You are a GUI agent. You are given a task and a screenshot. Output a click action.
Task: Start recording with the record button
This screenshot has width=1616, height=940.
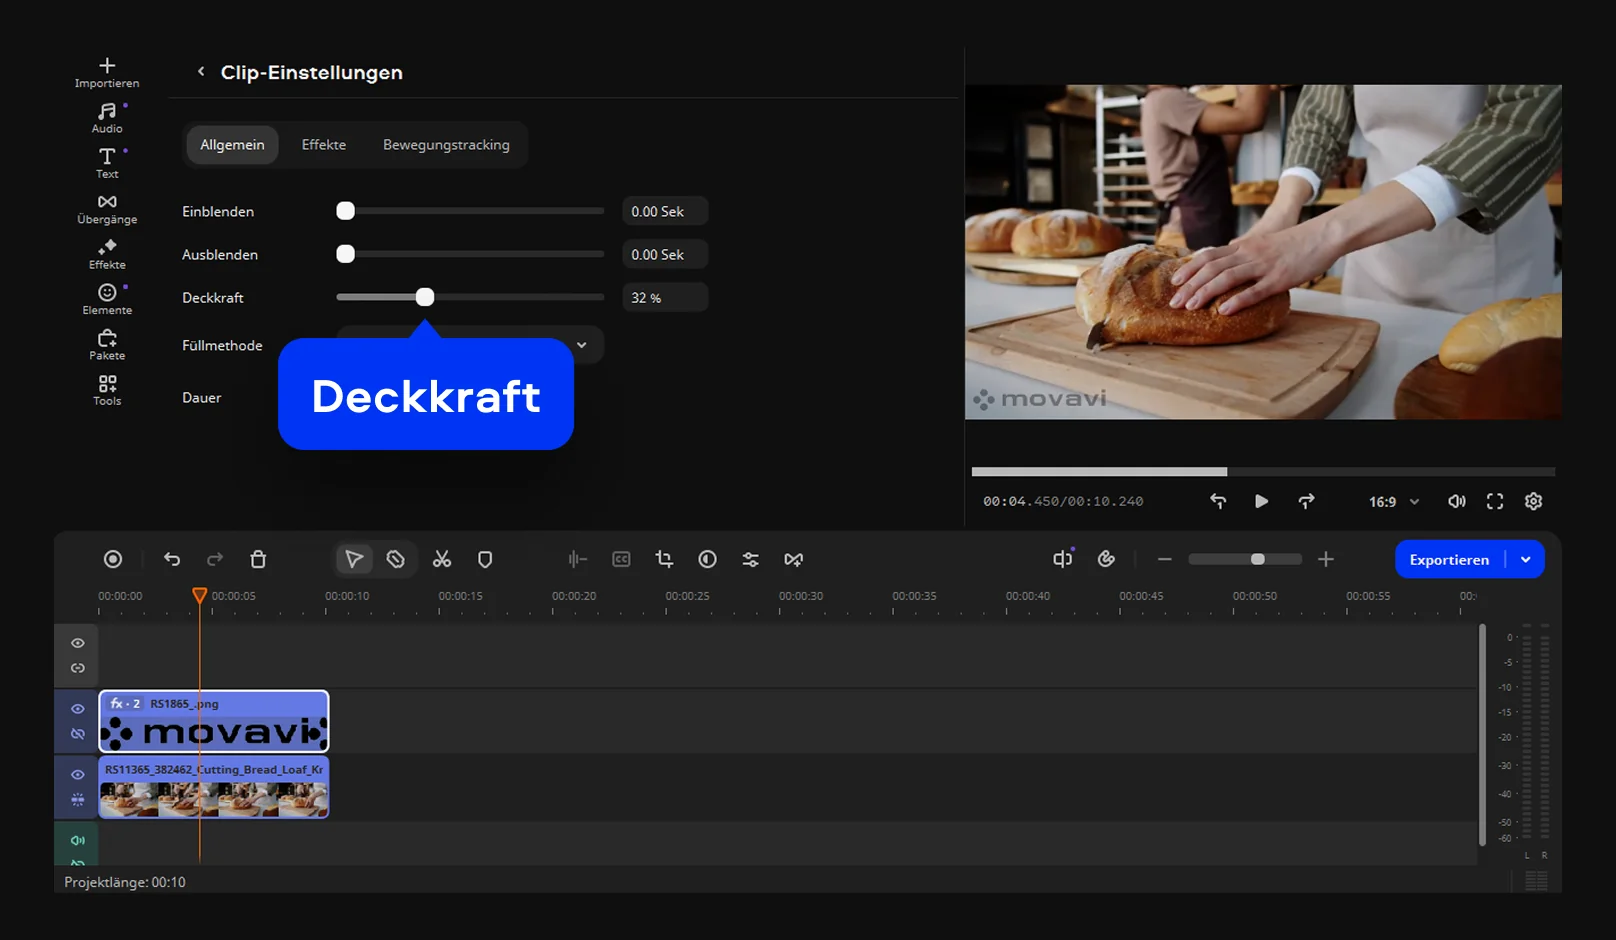click(113, 559)
